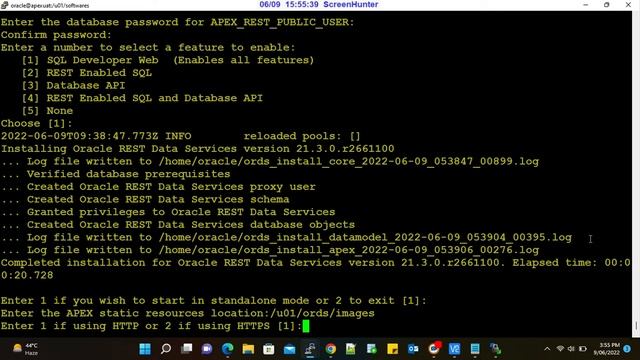Click the '[5] None' option line

pyautogui.click(x=47, y=111)
